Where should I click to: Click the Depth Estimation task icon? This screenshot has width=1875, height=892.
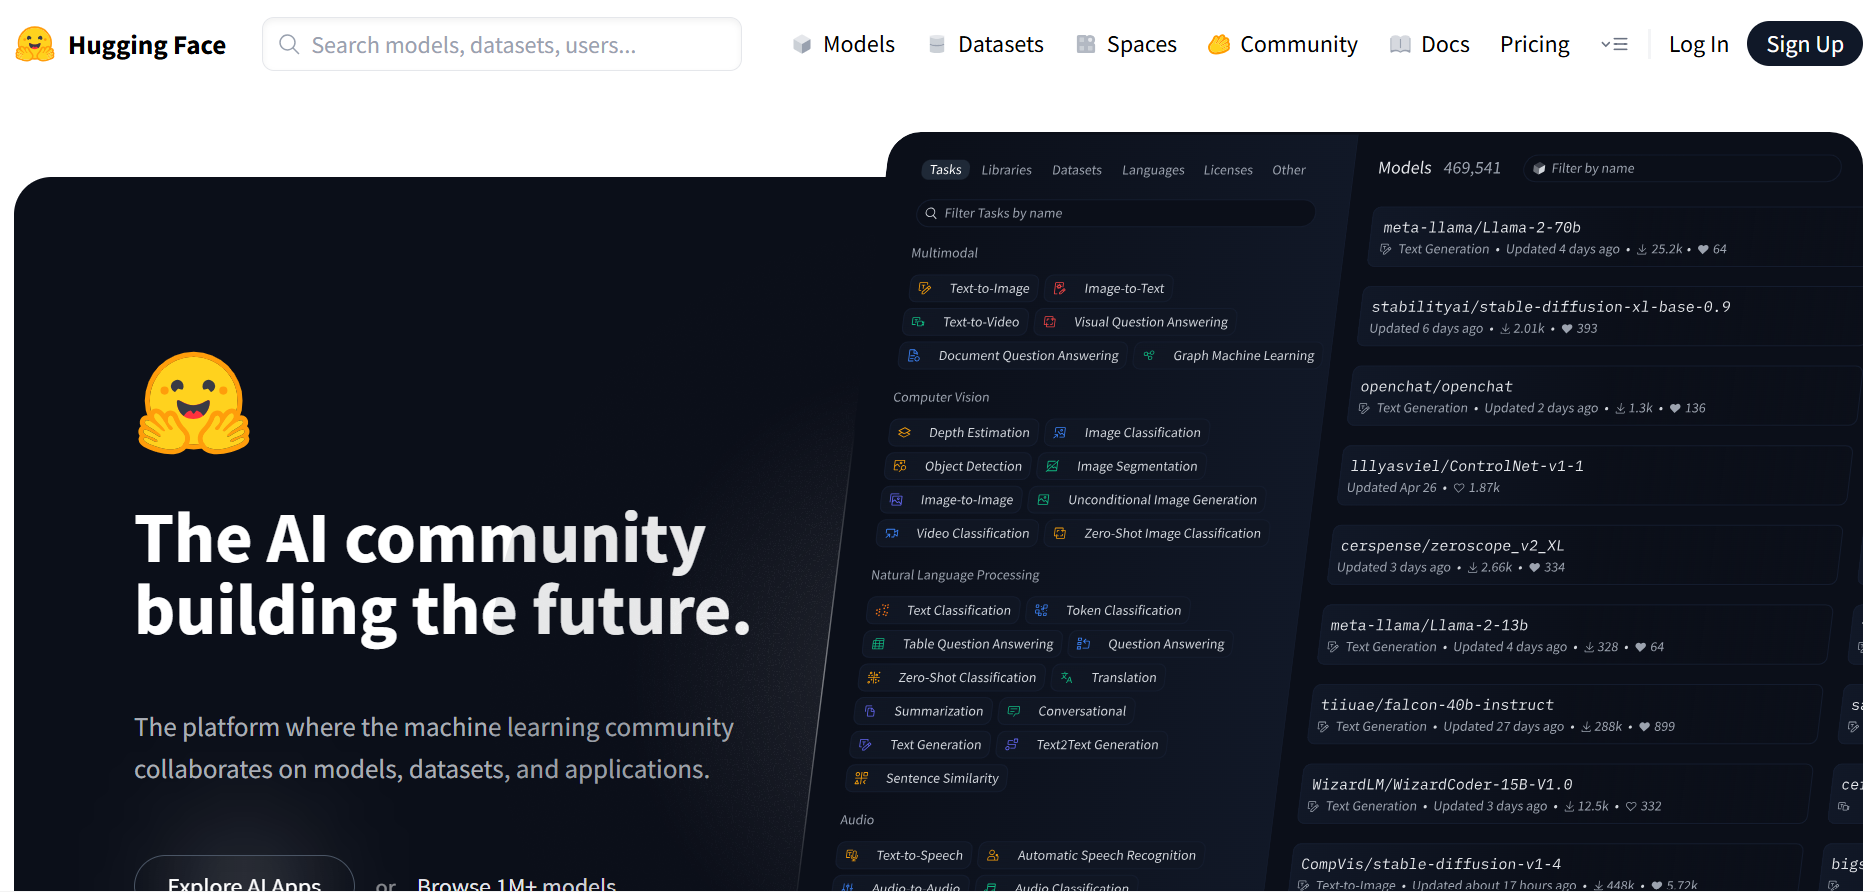[904, 432]
